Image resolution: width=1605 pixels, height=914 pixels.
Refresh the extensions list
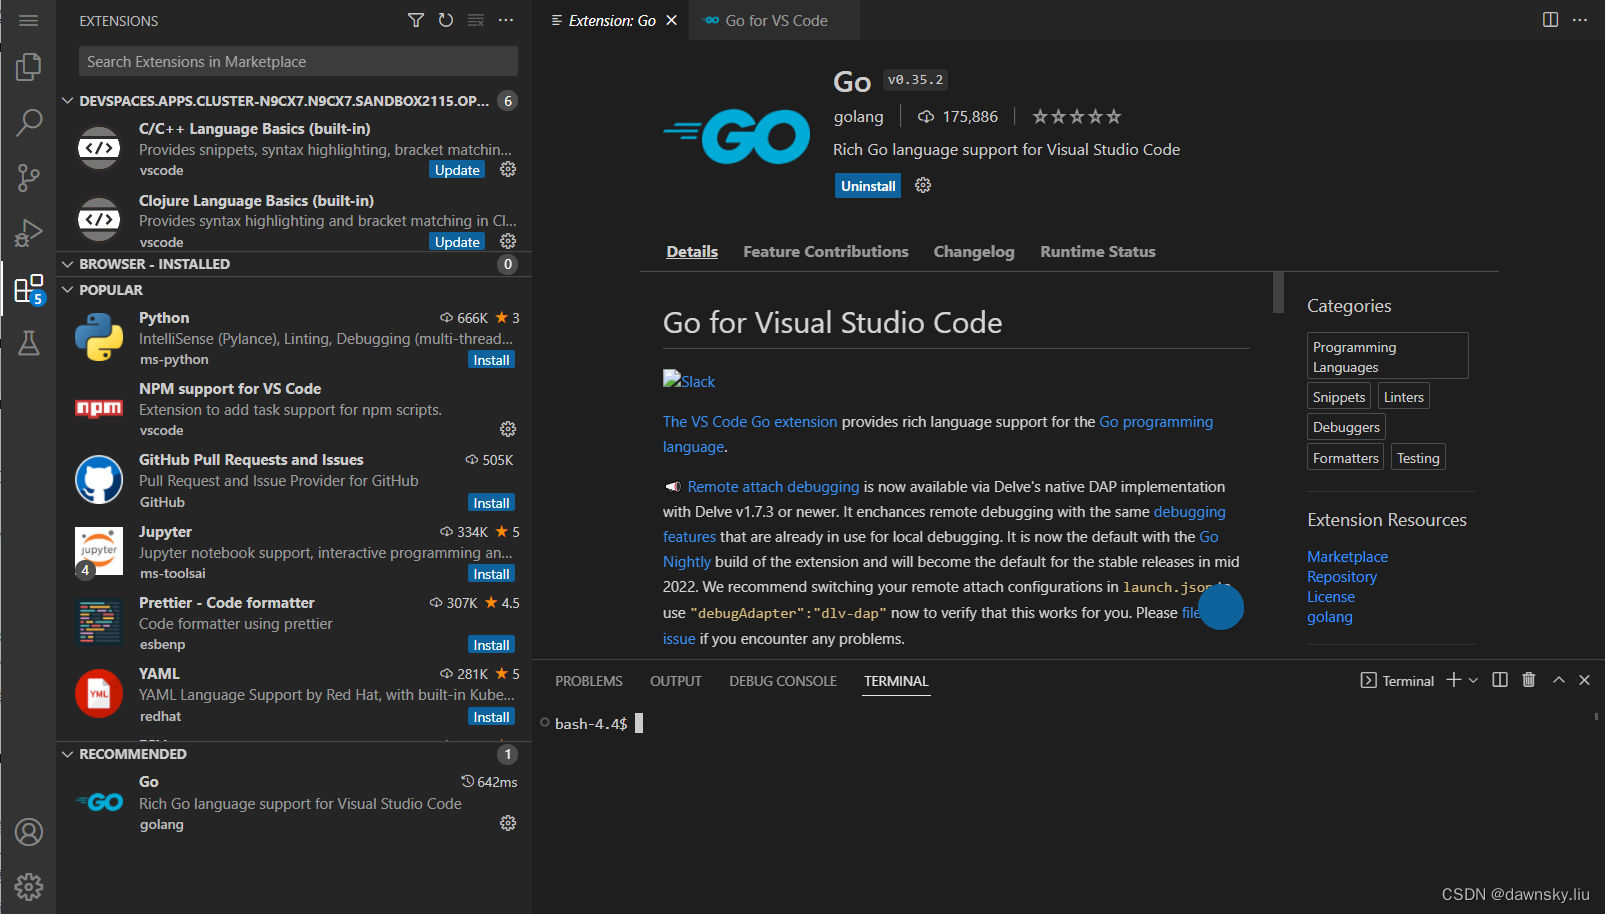point(446,20)
